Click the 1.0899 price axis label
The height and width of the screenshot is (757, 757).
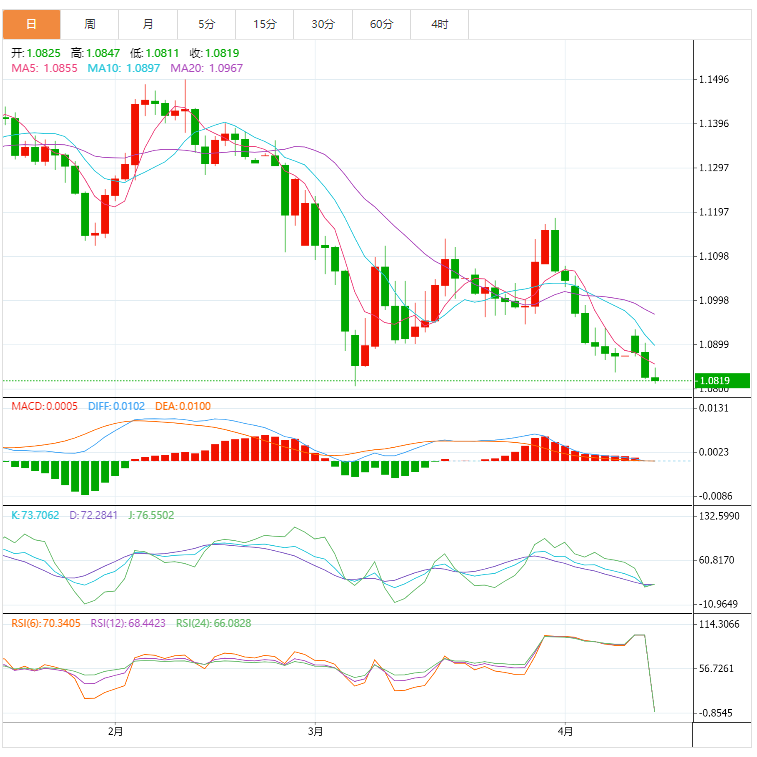(x=714, y=344)
